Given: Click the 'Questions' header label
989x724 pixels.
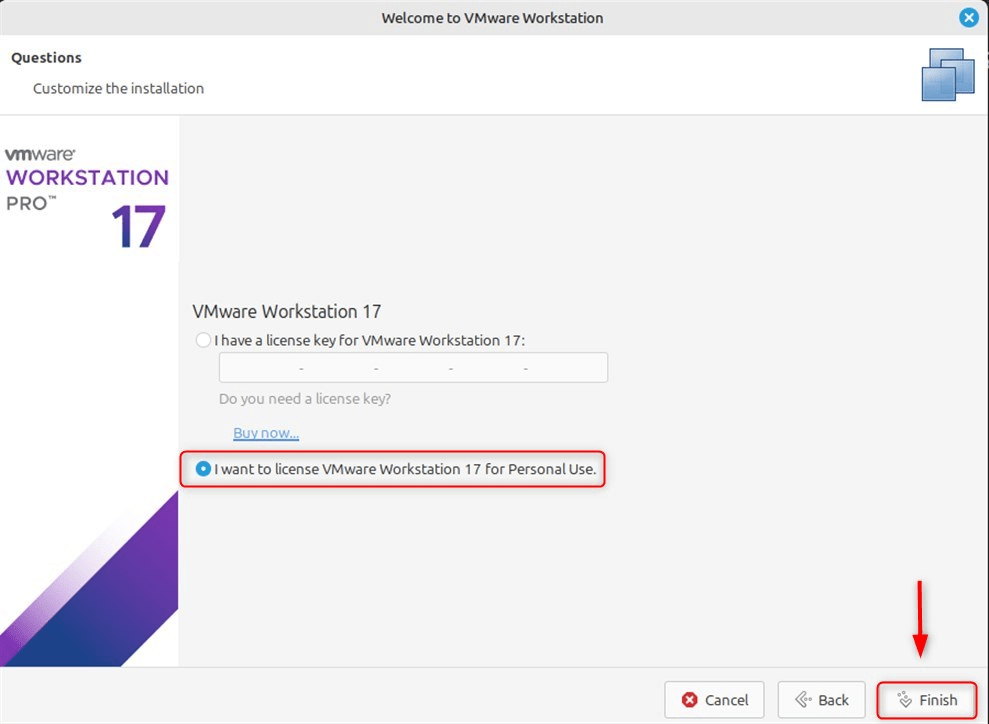Looking at the screenshot, I should coord(47,58).
